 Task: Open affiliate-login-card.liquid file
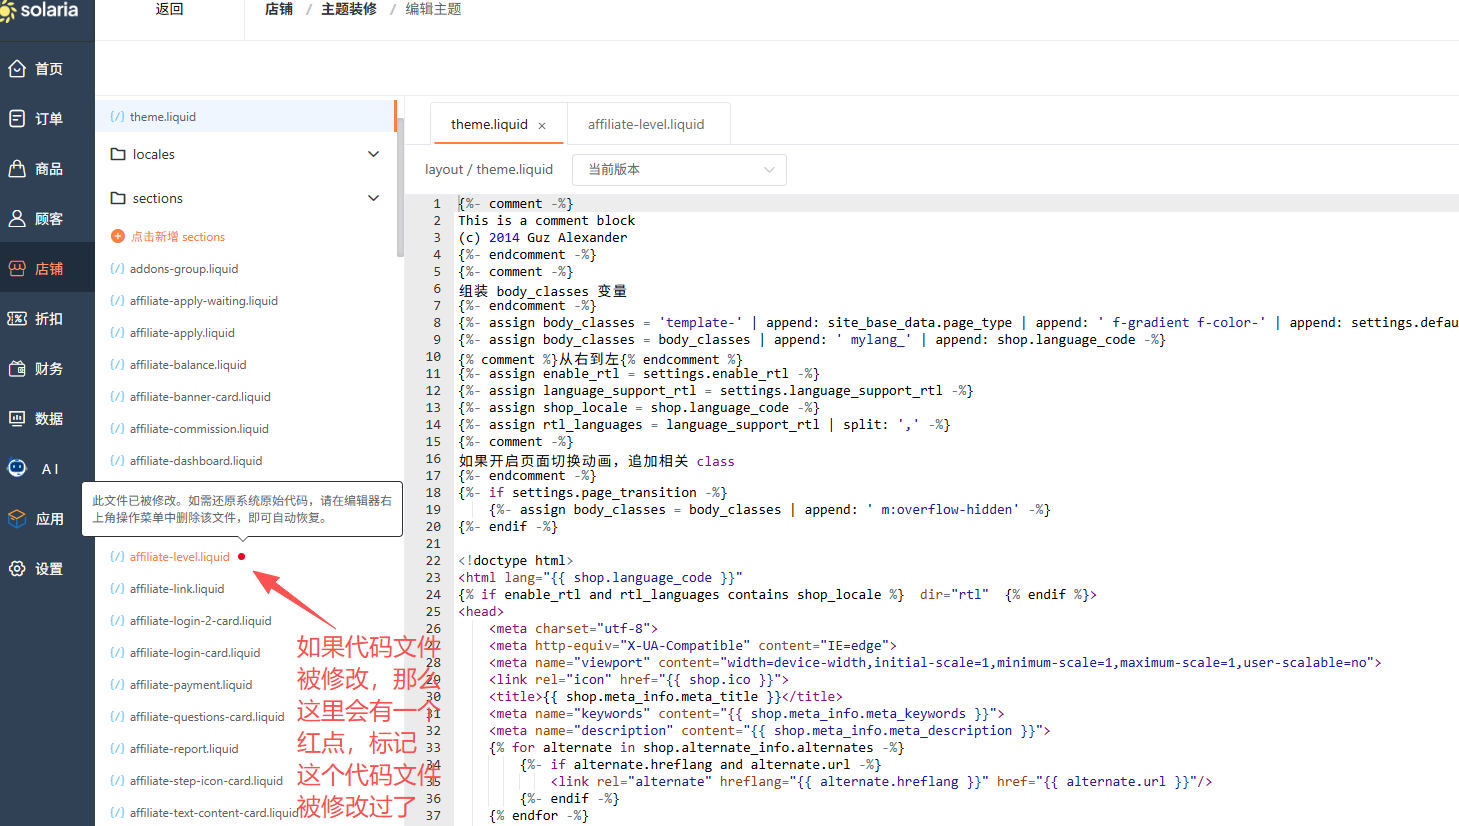195,653
